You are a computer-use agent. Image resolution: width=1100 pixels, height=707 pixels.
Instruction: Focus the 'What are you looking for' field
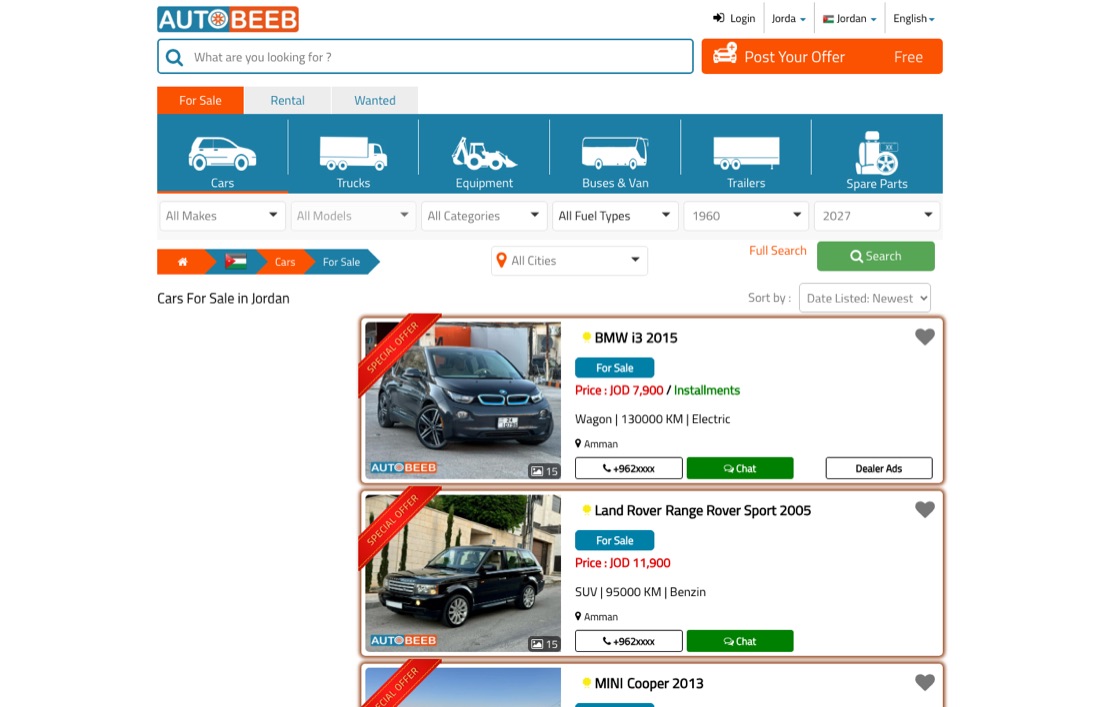click(425, 57)
